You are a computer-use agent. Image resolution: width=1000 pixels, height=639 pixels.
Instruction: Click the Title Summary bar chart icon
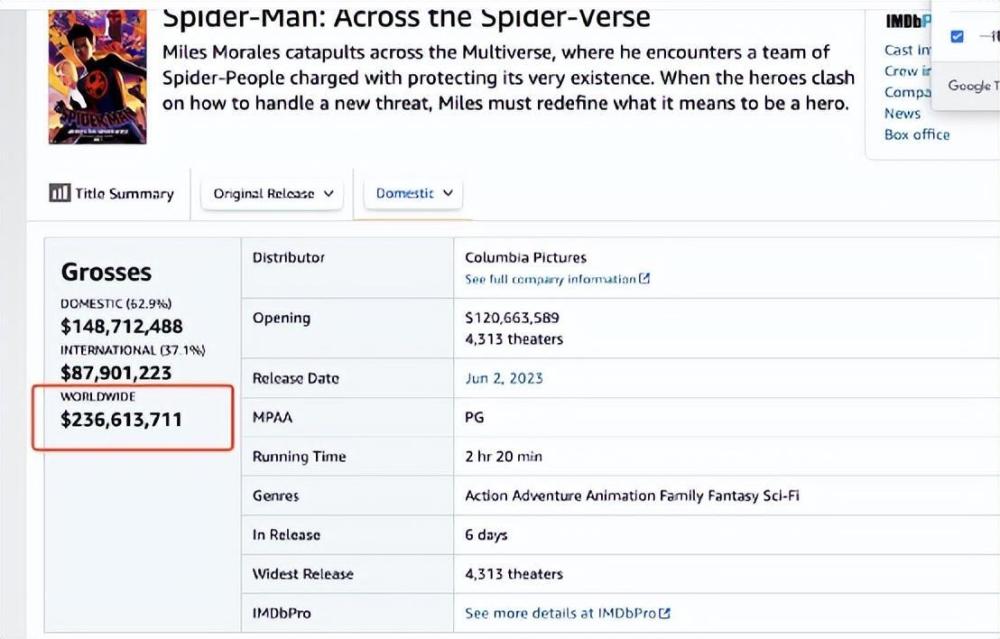coord(59,193)
